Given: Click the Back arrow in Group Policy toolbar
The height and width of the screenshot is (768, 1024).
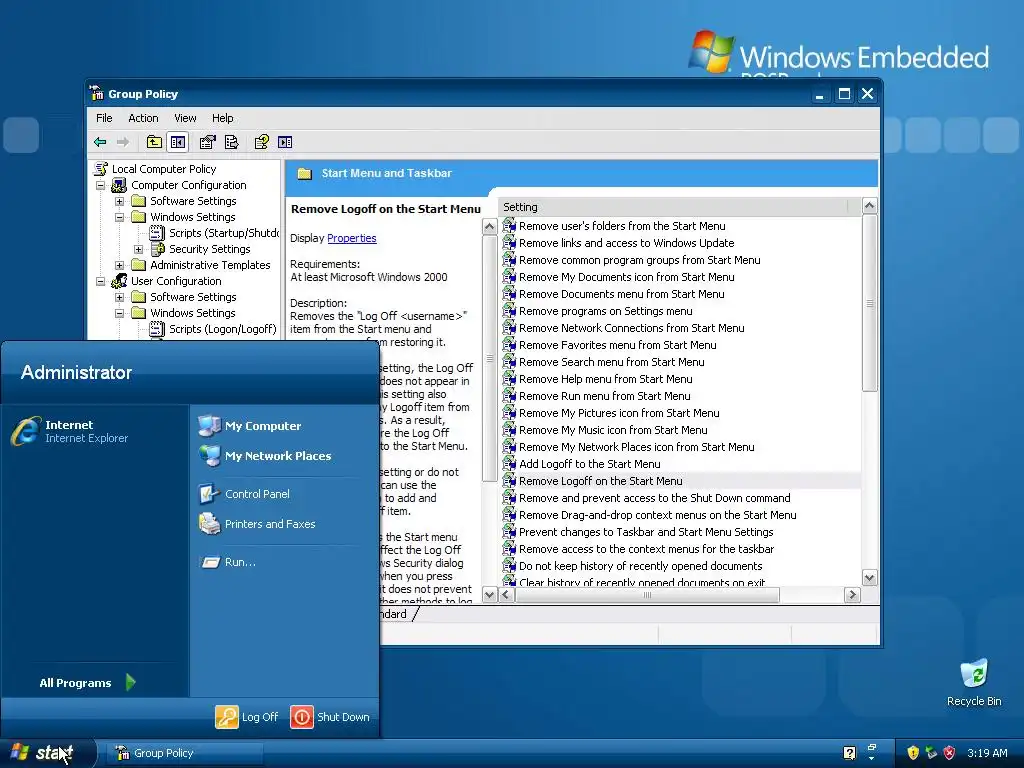Looking at the screenshot, I should [x=100, y=142].
